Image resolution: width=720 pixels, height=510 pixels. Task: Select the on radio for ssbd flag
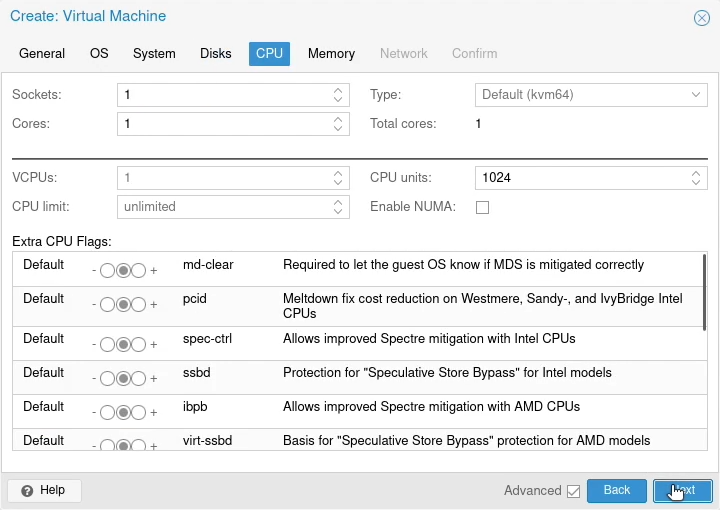tap(139, 379)
